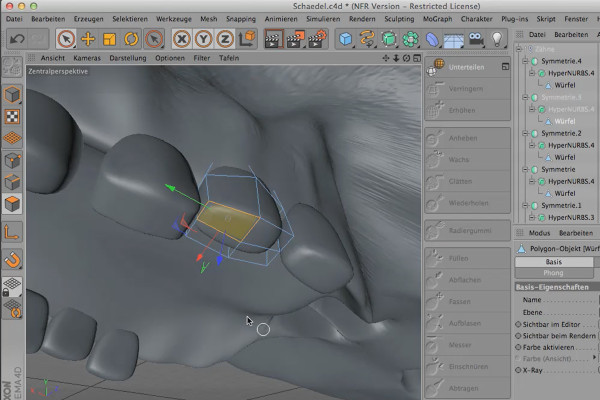Screen dimensions: 600x400
Task: Select the Anheben sculpt brush
Action: point(467,138)
